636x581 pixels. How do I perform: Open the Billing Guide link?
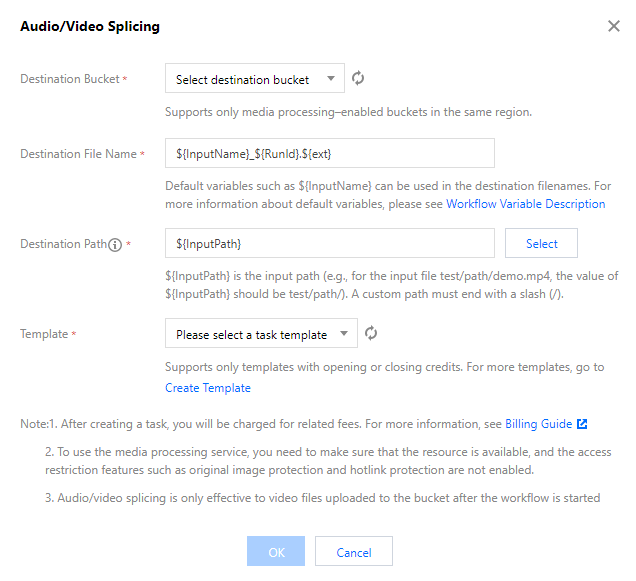[x=538, y=424]
